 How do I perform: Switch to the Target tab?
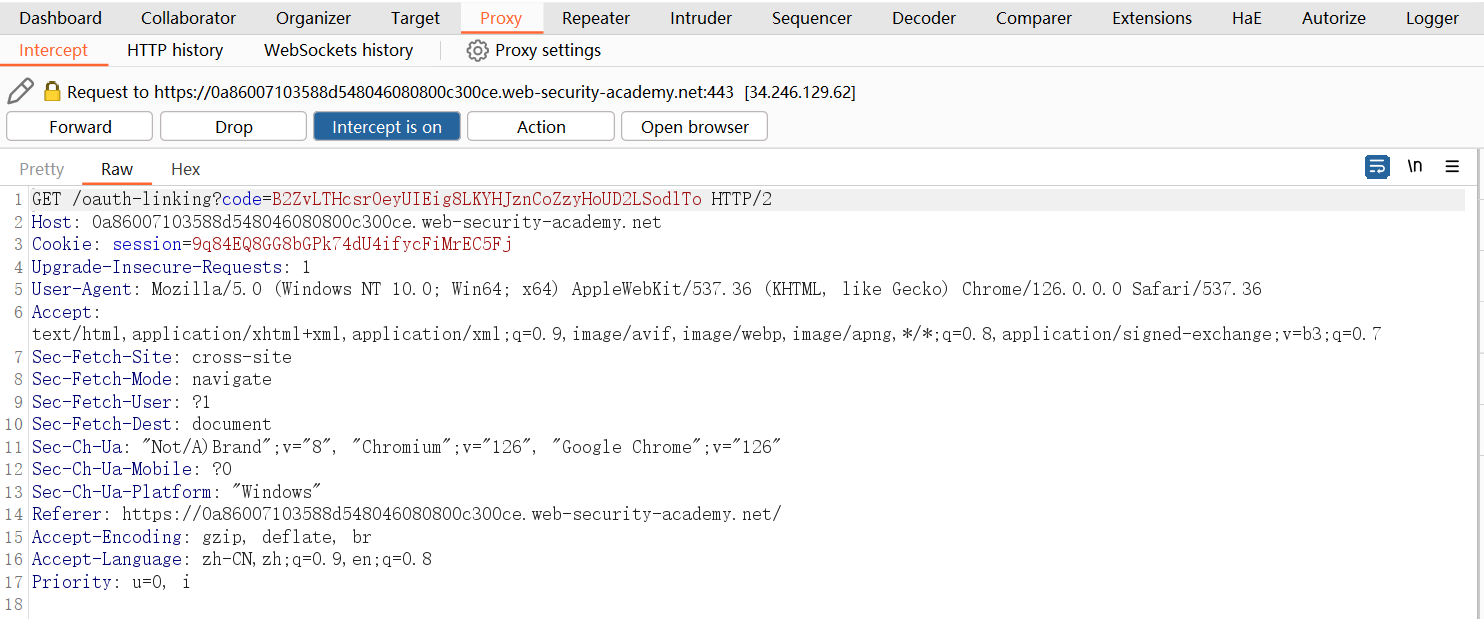[416, 18]
